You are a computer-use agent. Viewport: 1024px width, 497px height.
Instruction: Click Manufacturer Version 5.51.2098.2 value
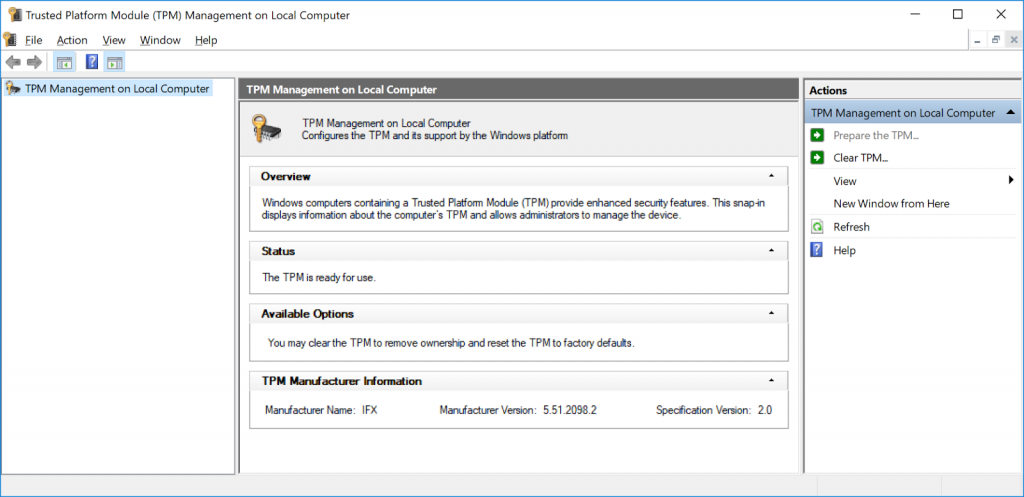coord(570,411)
